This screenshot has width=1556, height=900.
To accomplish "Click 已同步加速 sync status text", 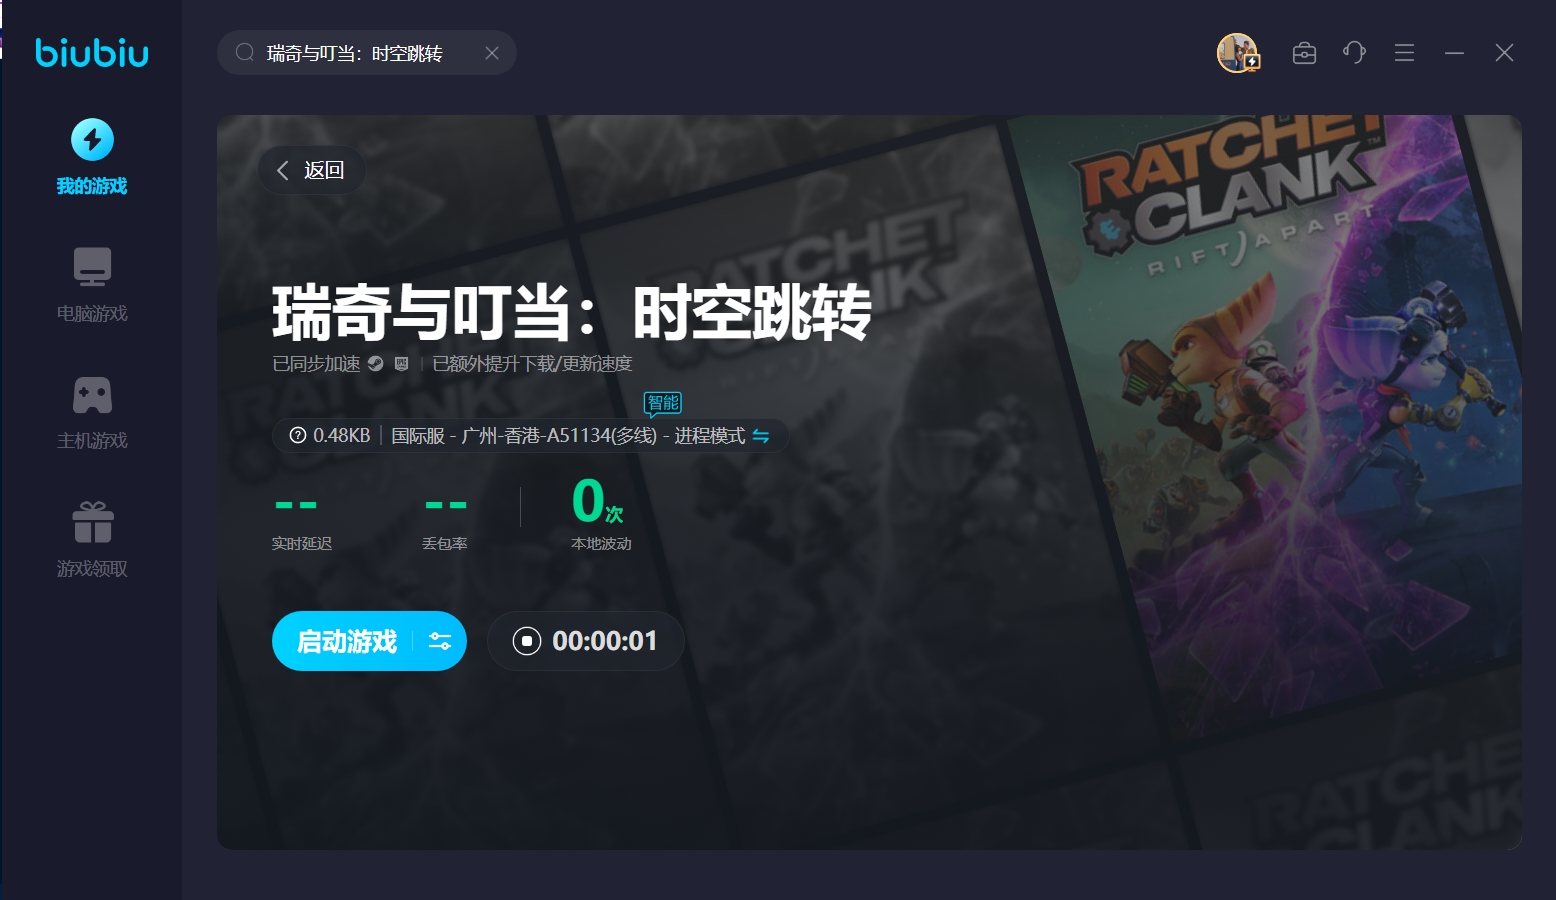I will [x=316, y=364].
